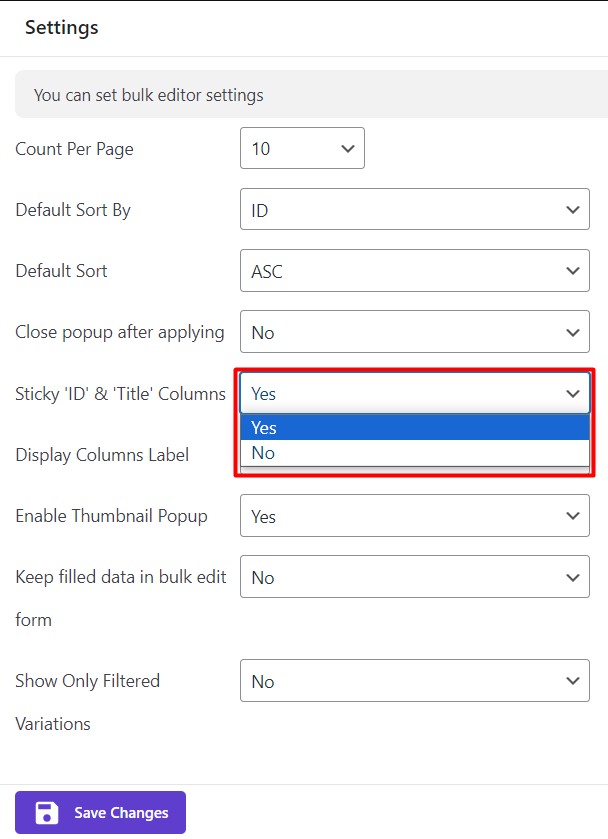Open the Show Only Filtered Variations dropdown
The image size is (608, 839).
pyautogui.click(x=414, y=681)
